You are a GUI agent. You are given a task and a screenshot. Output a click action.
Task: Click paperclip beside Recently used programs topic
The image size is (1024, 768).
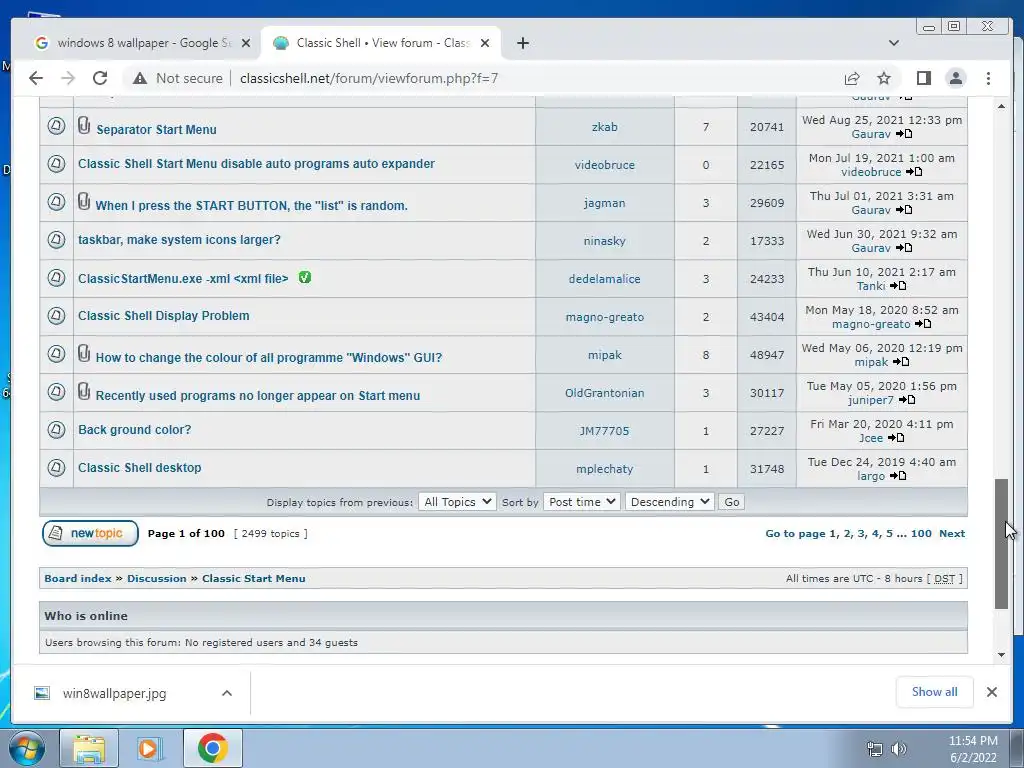tap(84, 391)
